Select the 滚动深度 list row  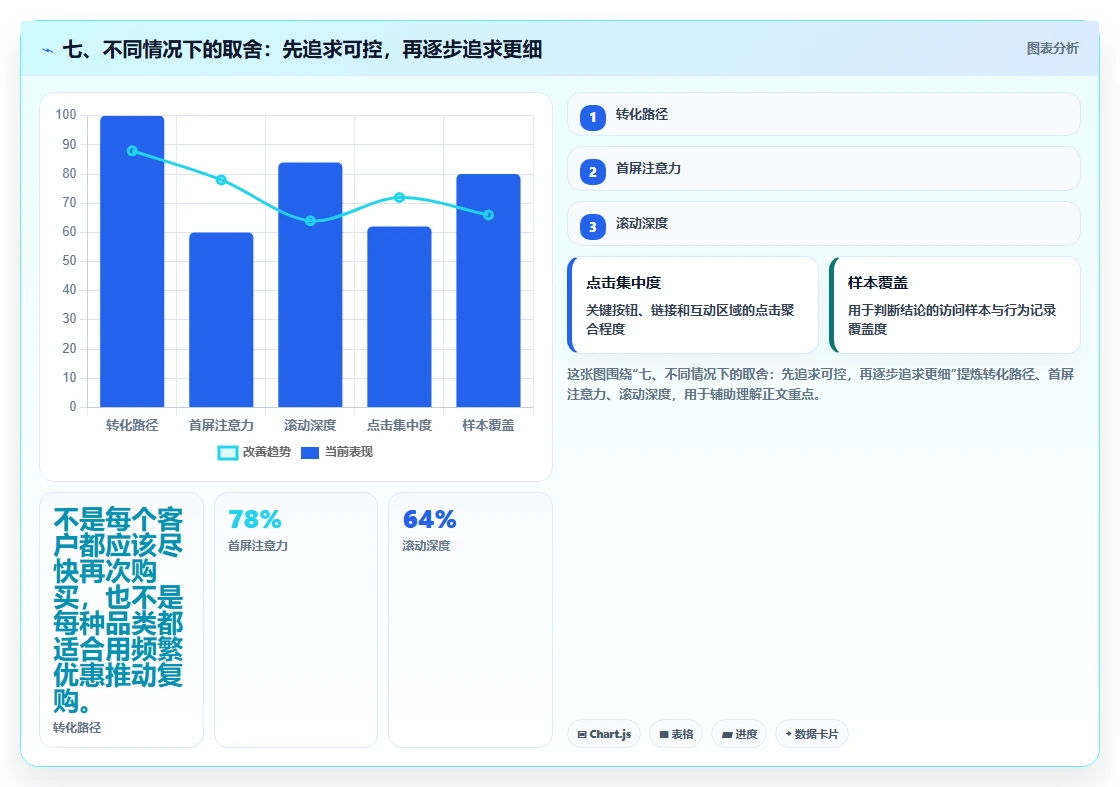point(824,224)
